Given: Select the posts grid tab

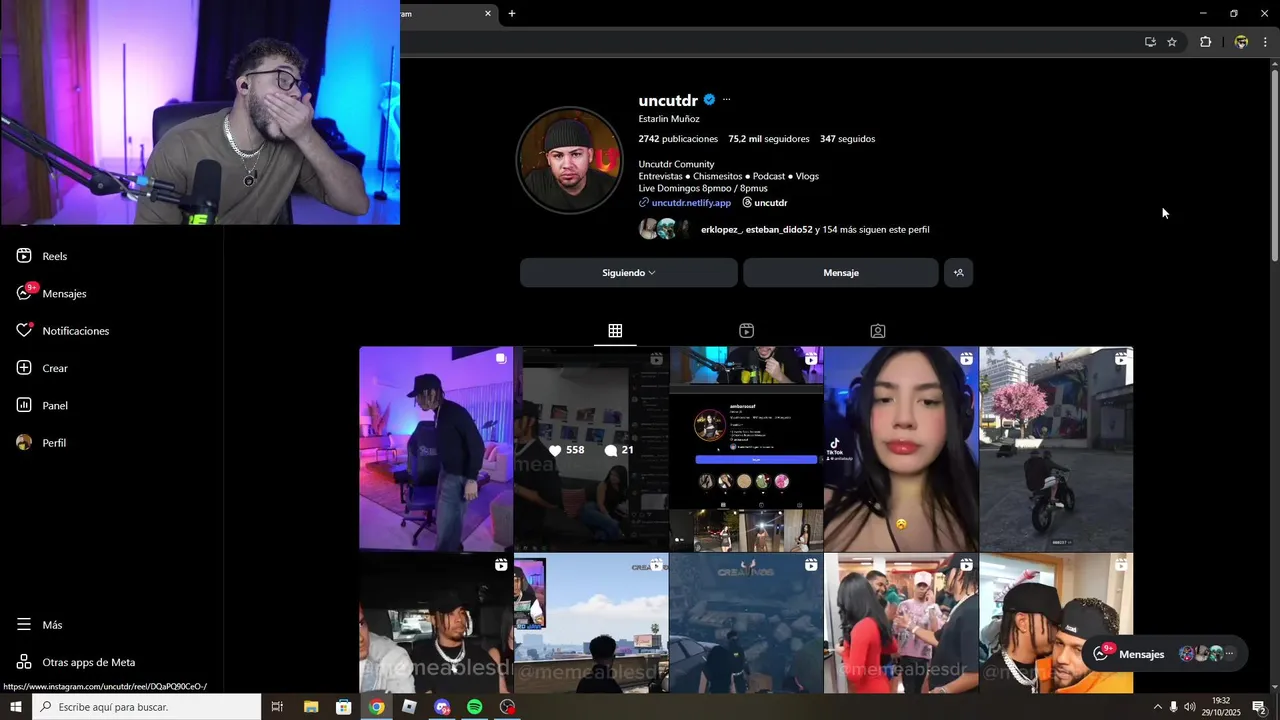Looking at the screenshot, I should coord(615,331).
